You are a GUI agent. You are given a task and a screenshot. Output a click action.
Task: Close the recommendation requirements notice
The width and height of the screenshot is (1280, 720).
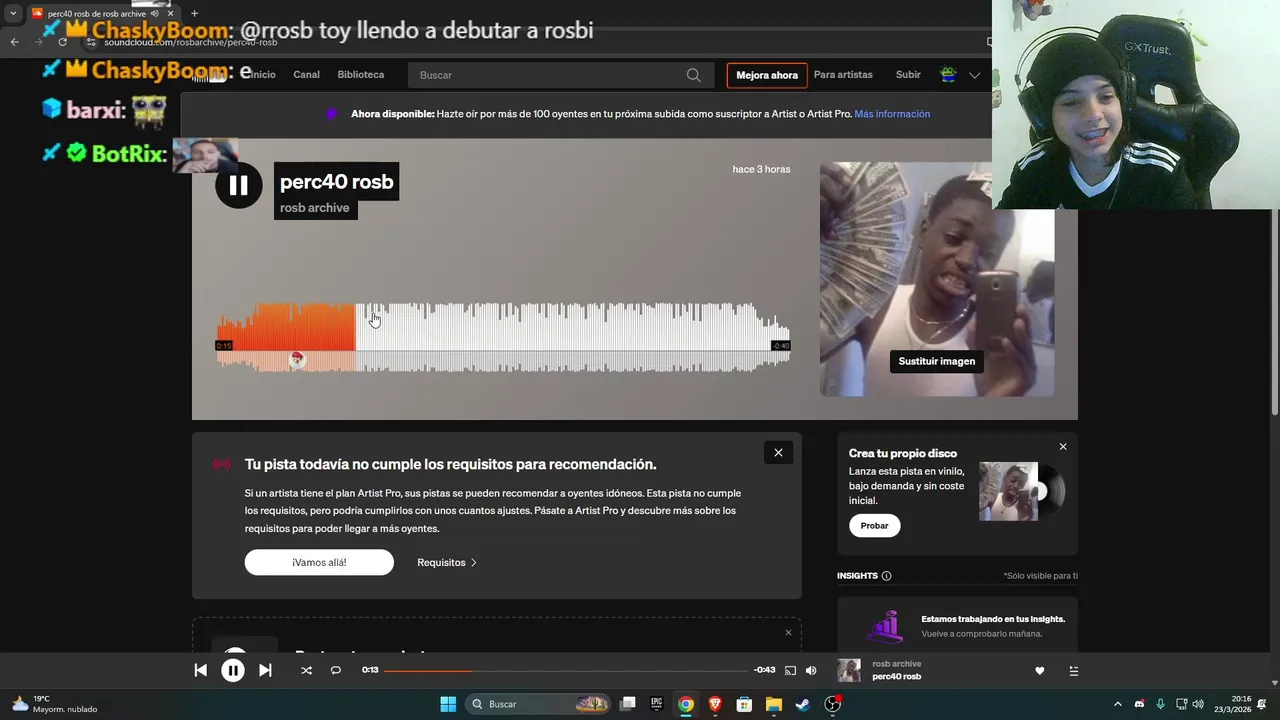click(x=778, y=453)
